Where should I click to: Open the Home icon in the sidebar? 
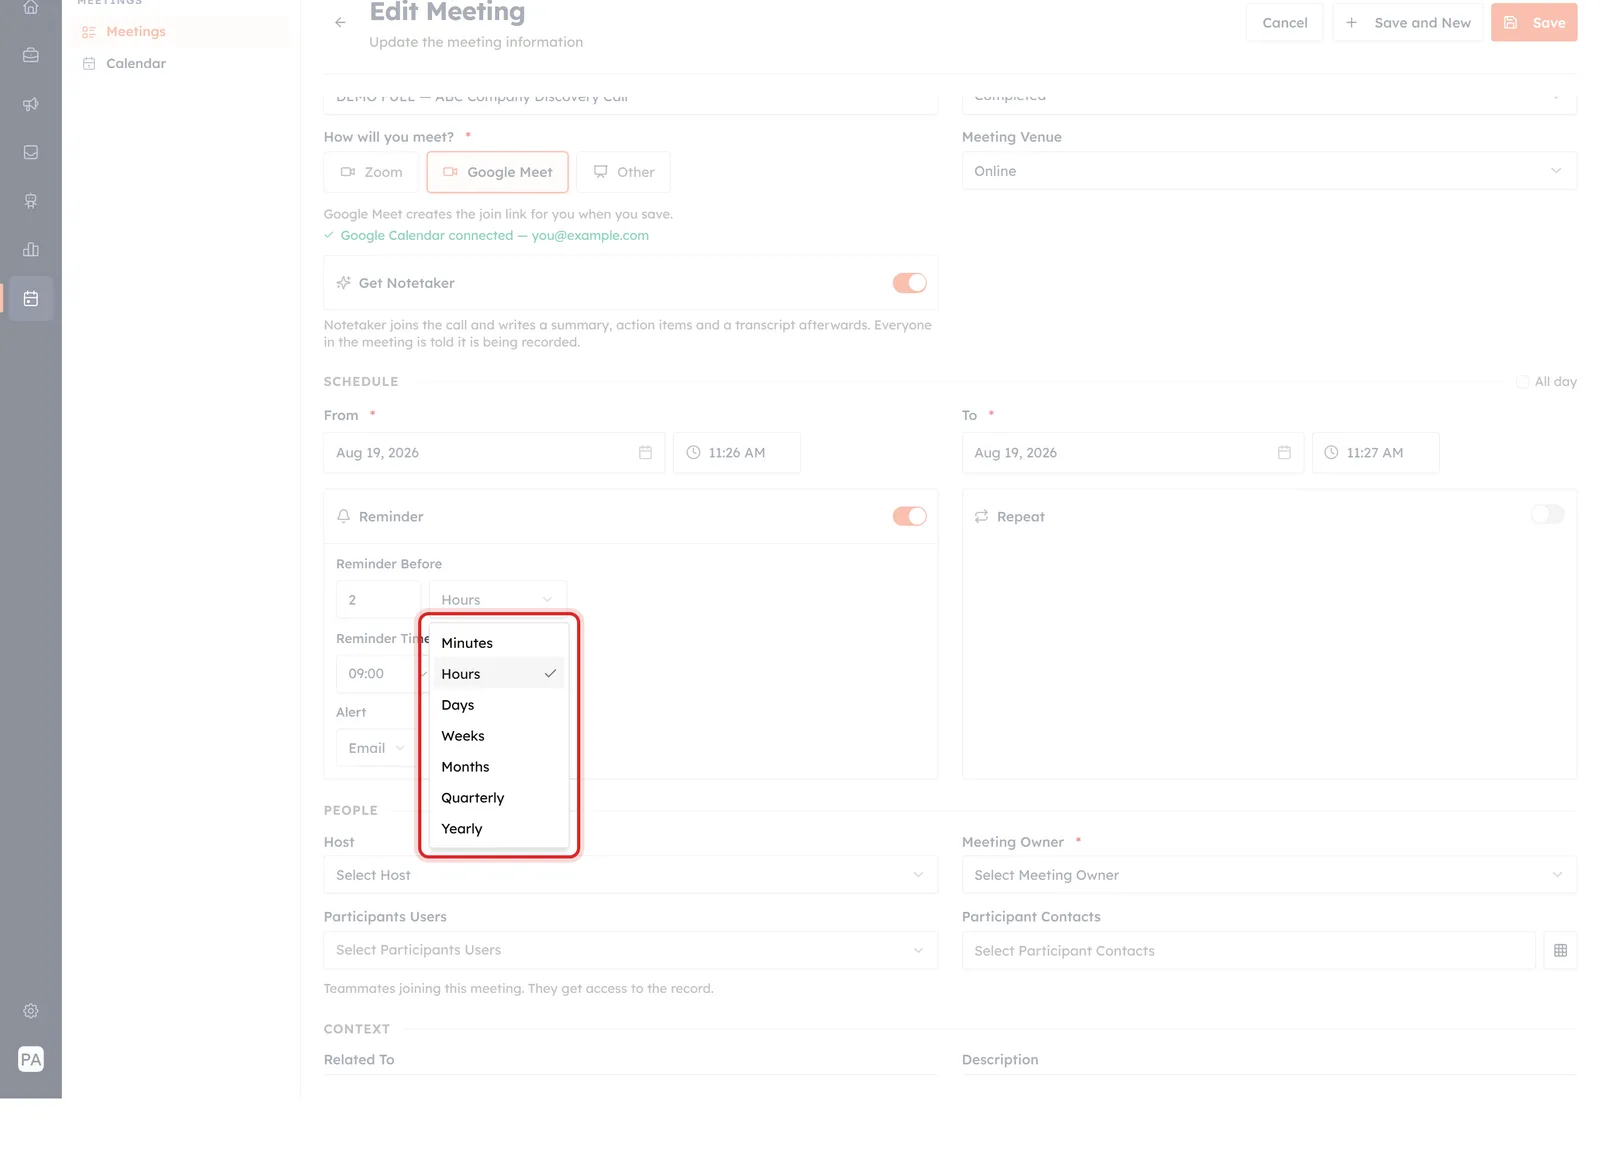pos(31,7)
